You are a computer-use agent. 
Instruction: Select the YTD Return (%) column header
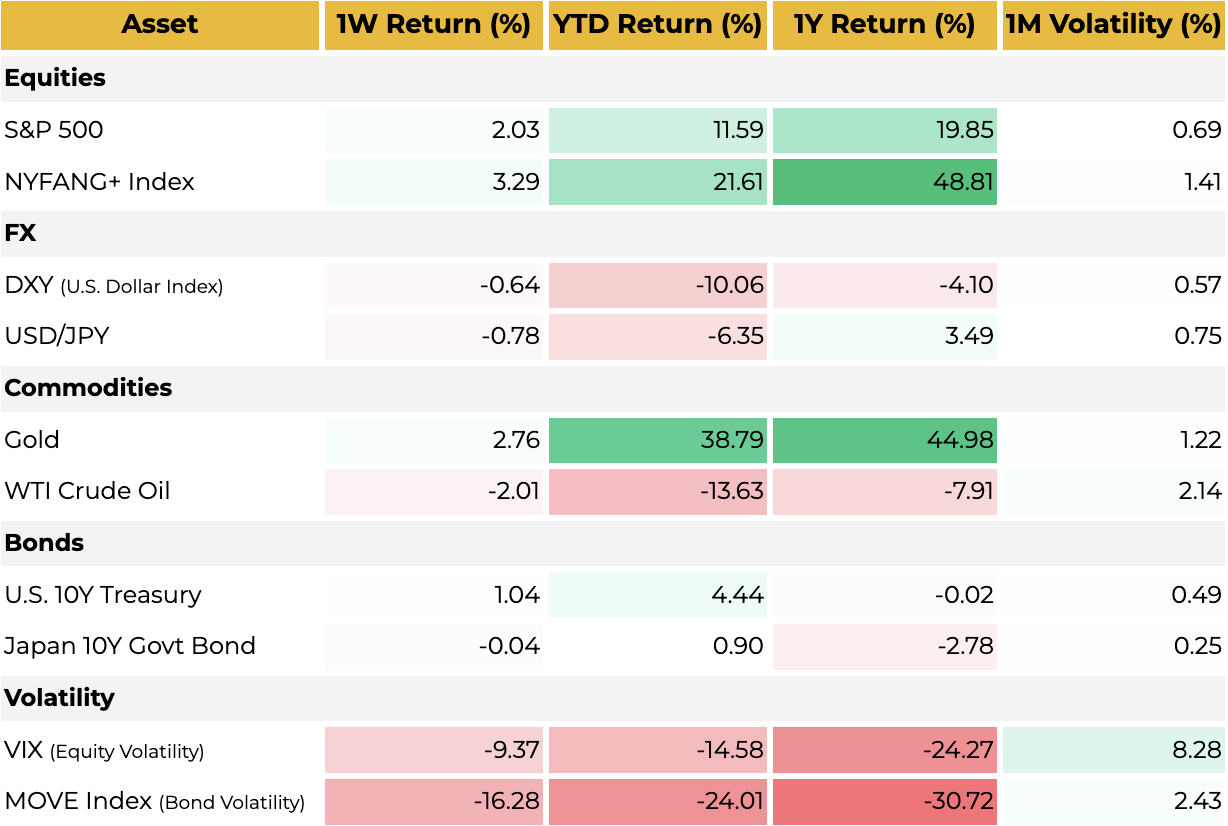click(657, 25)
